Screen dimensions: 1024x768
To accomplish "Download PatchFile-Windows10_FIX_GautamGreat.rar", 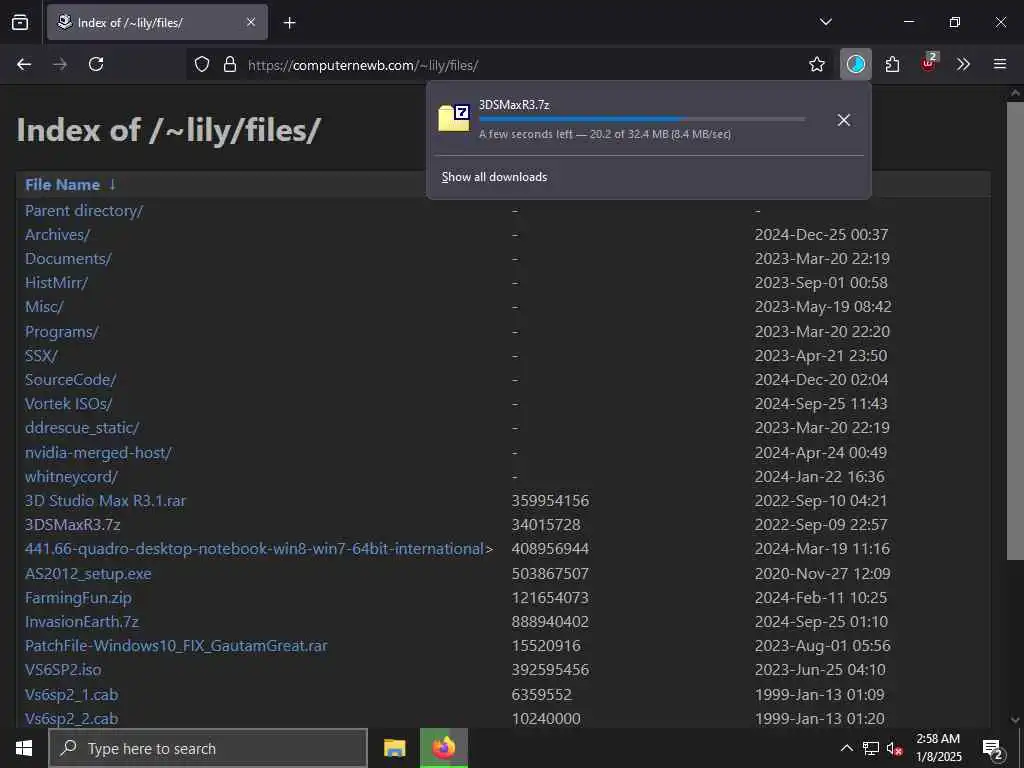I will coord(176,646).
